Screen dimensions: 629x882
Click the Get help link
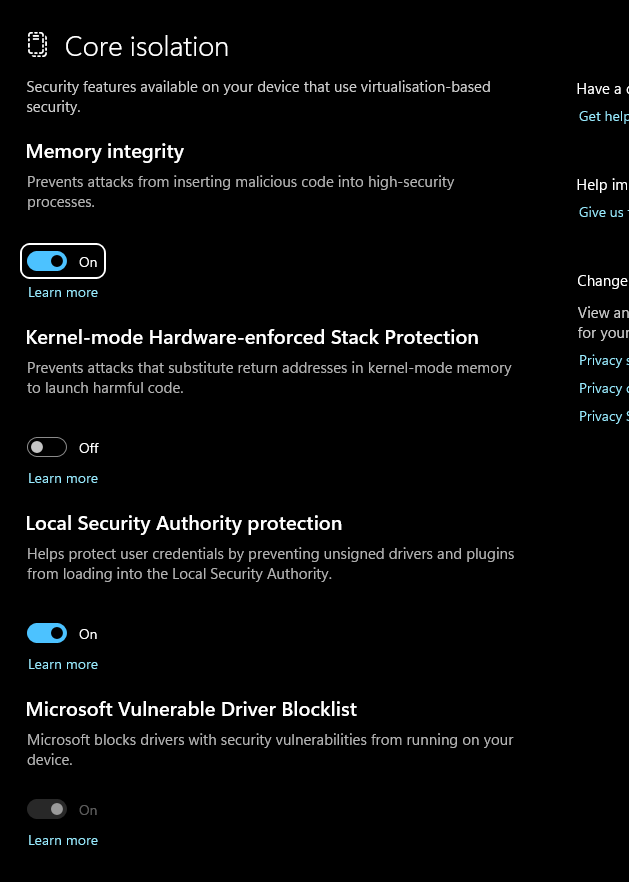click(604, 117)
